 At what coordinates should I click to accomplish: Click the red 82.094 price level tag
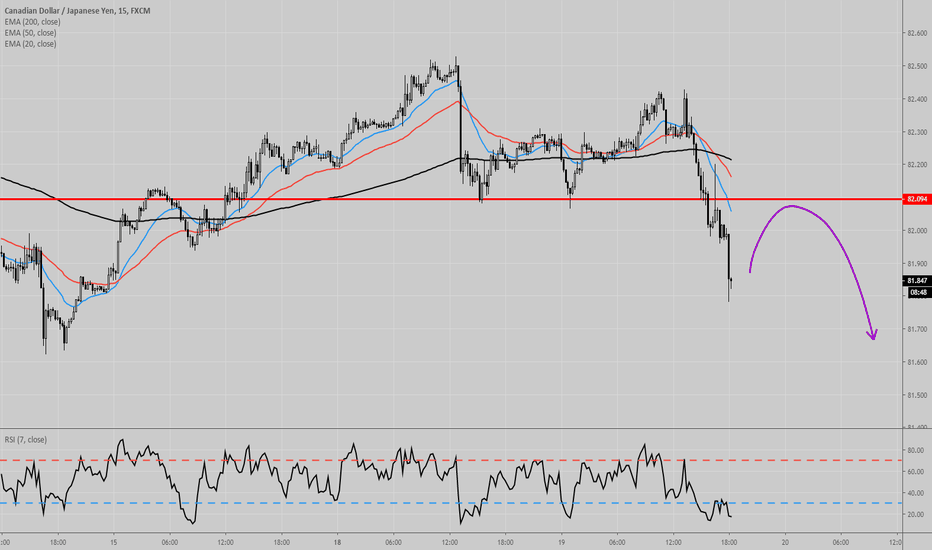click(916, 200)
